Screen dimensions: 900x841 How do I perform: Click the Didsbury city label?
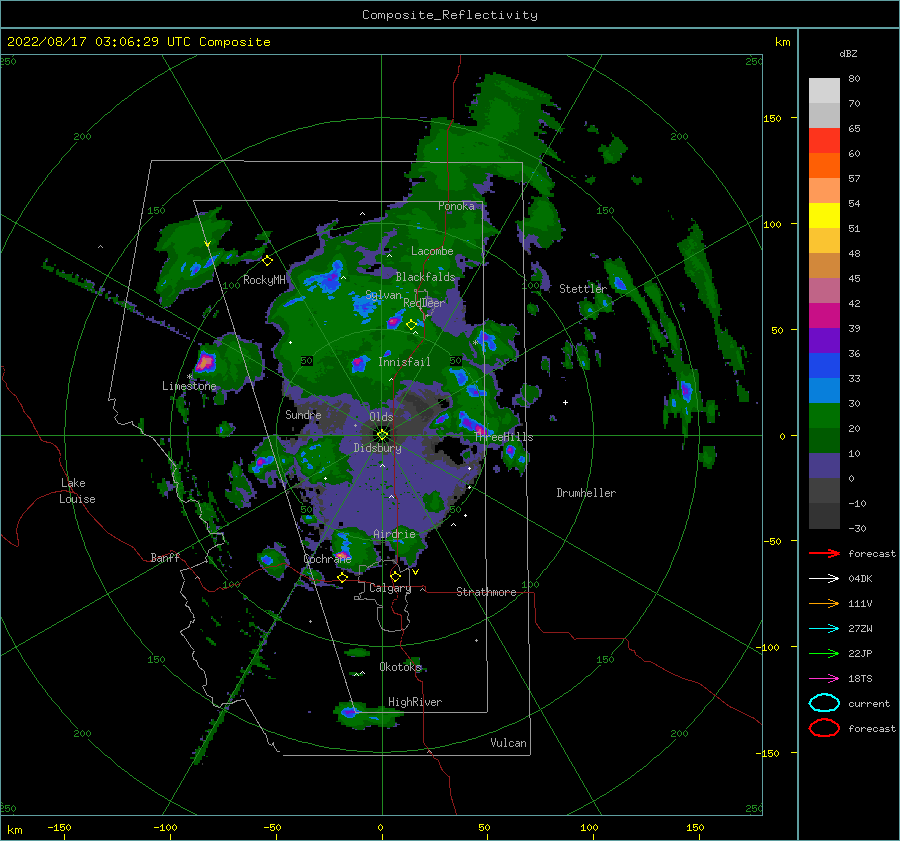pyautogui.click(x=377, y=448)
